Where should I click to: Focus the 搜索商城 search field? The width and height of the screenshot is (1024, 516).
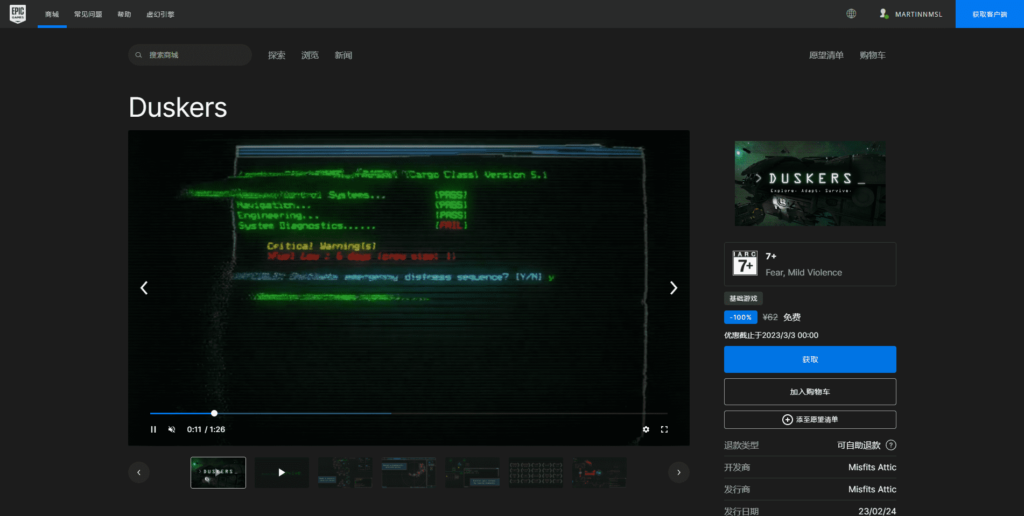click(190, 55)
